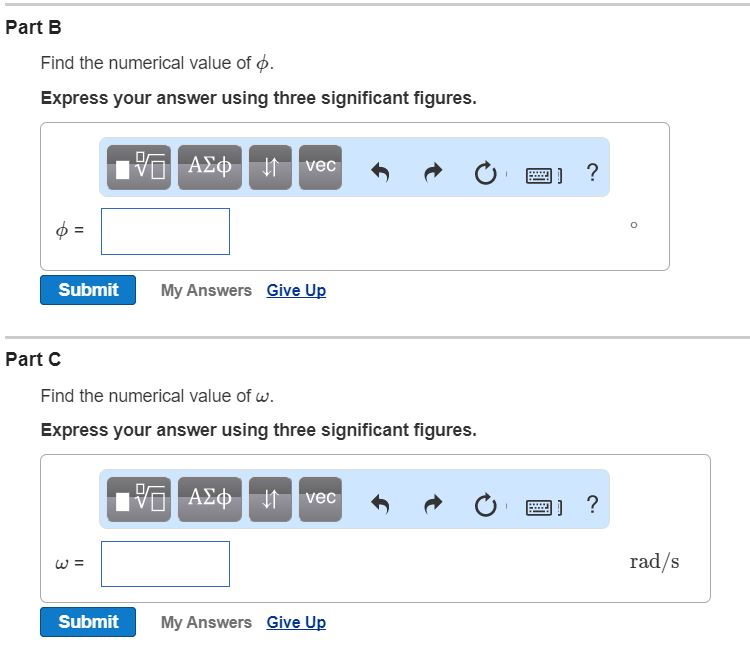Click Give Up link under Part B

296,290
